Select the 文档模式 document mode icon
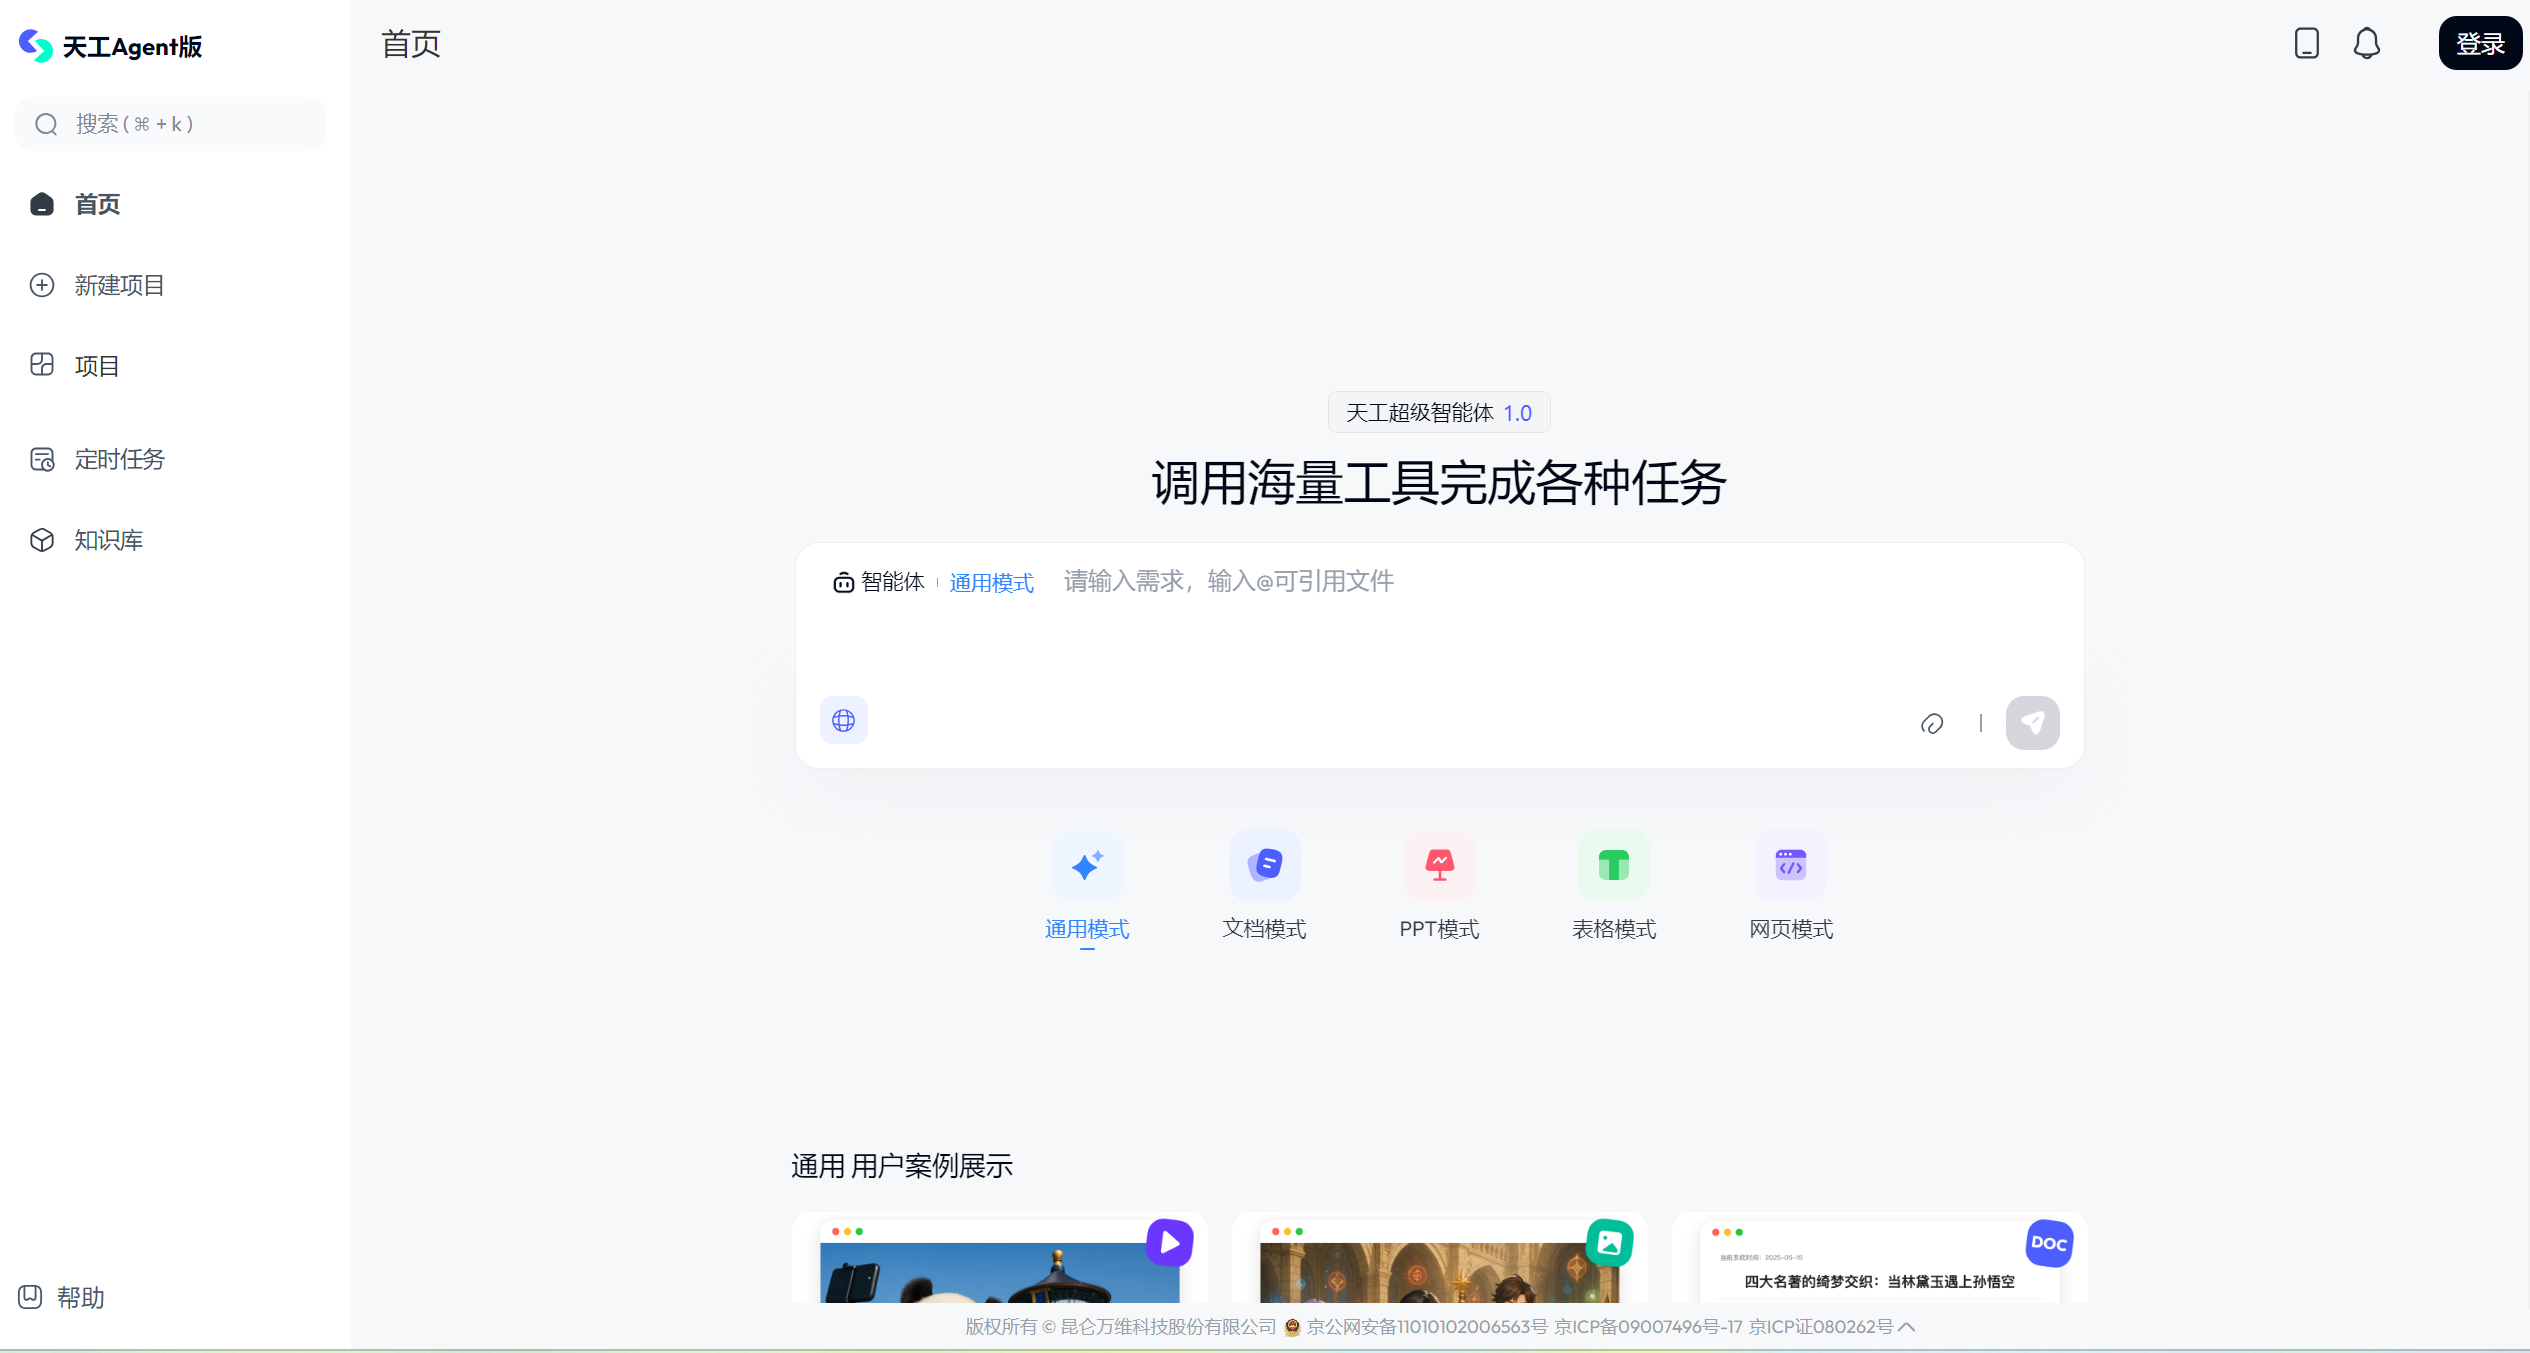 pos(1263,865)
